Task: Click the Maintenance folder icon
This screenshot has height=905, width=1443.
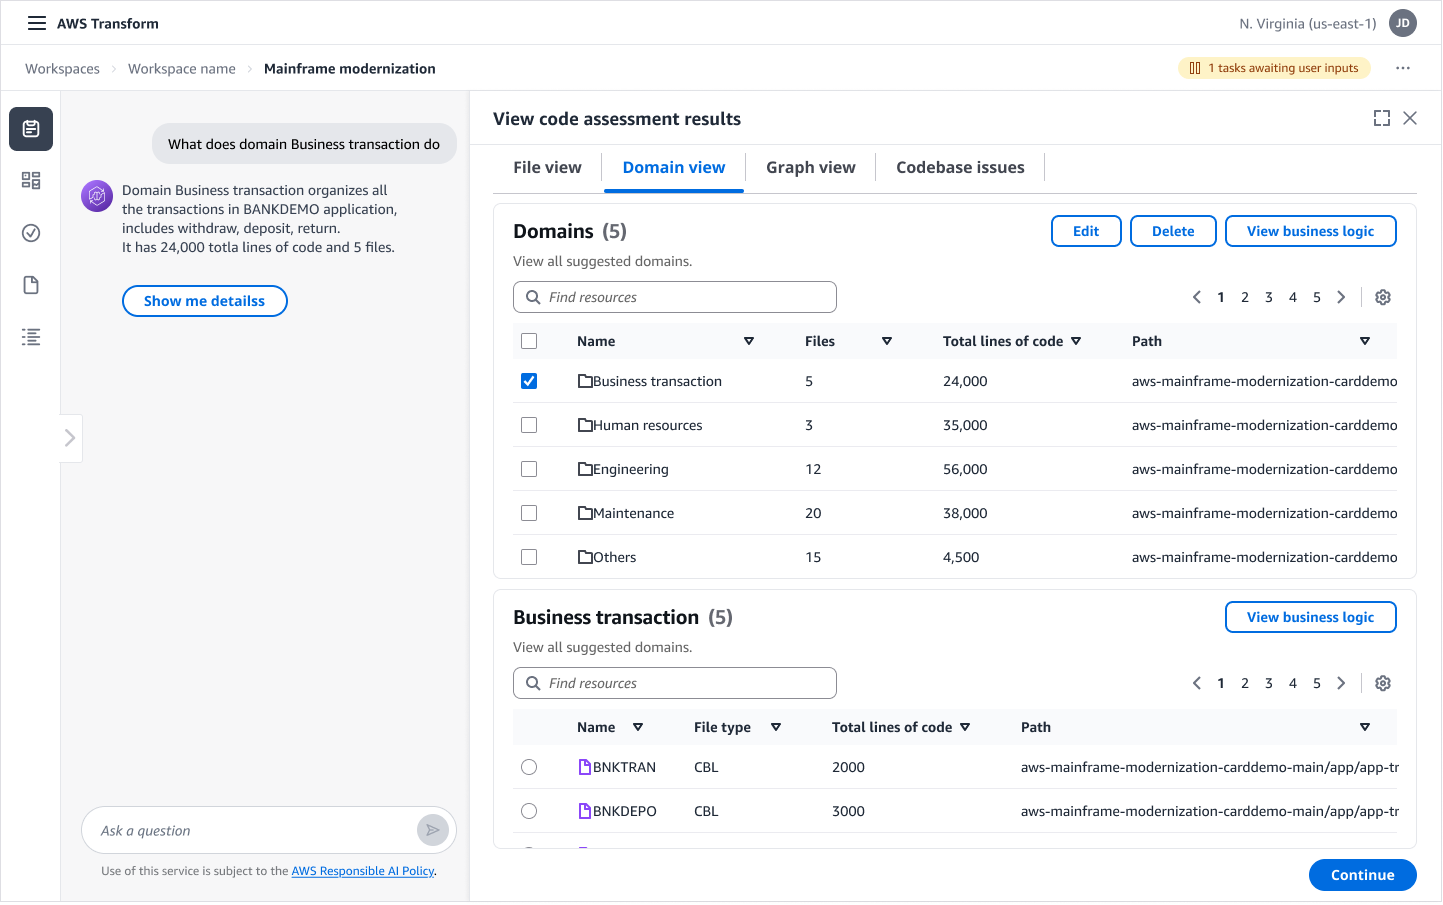Action: click(x=585, y=513)
